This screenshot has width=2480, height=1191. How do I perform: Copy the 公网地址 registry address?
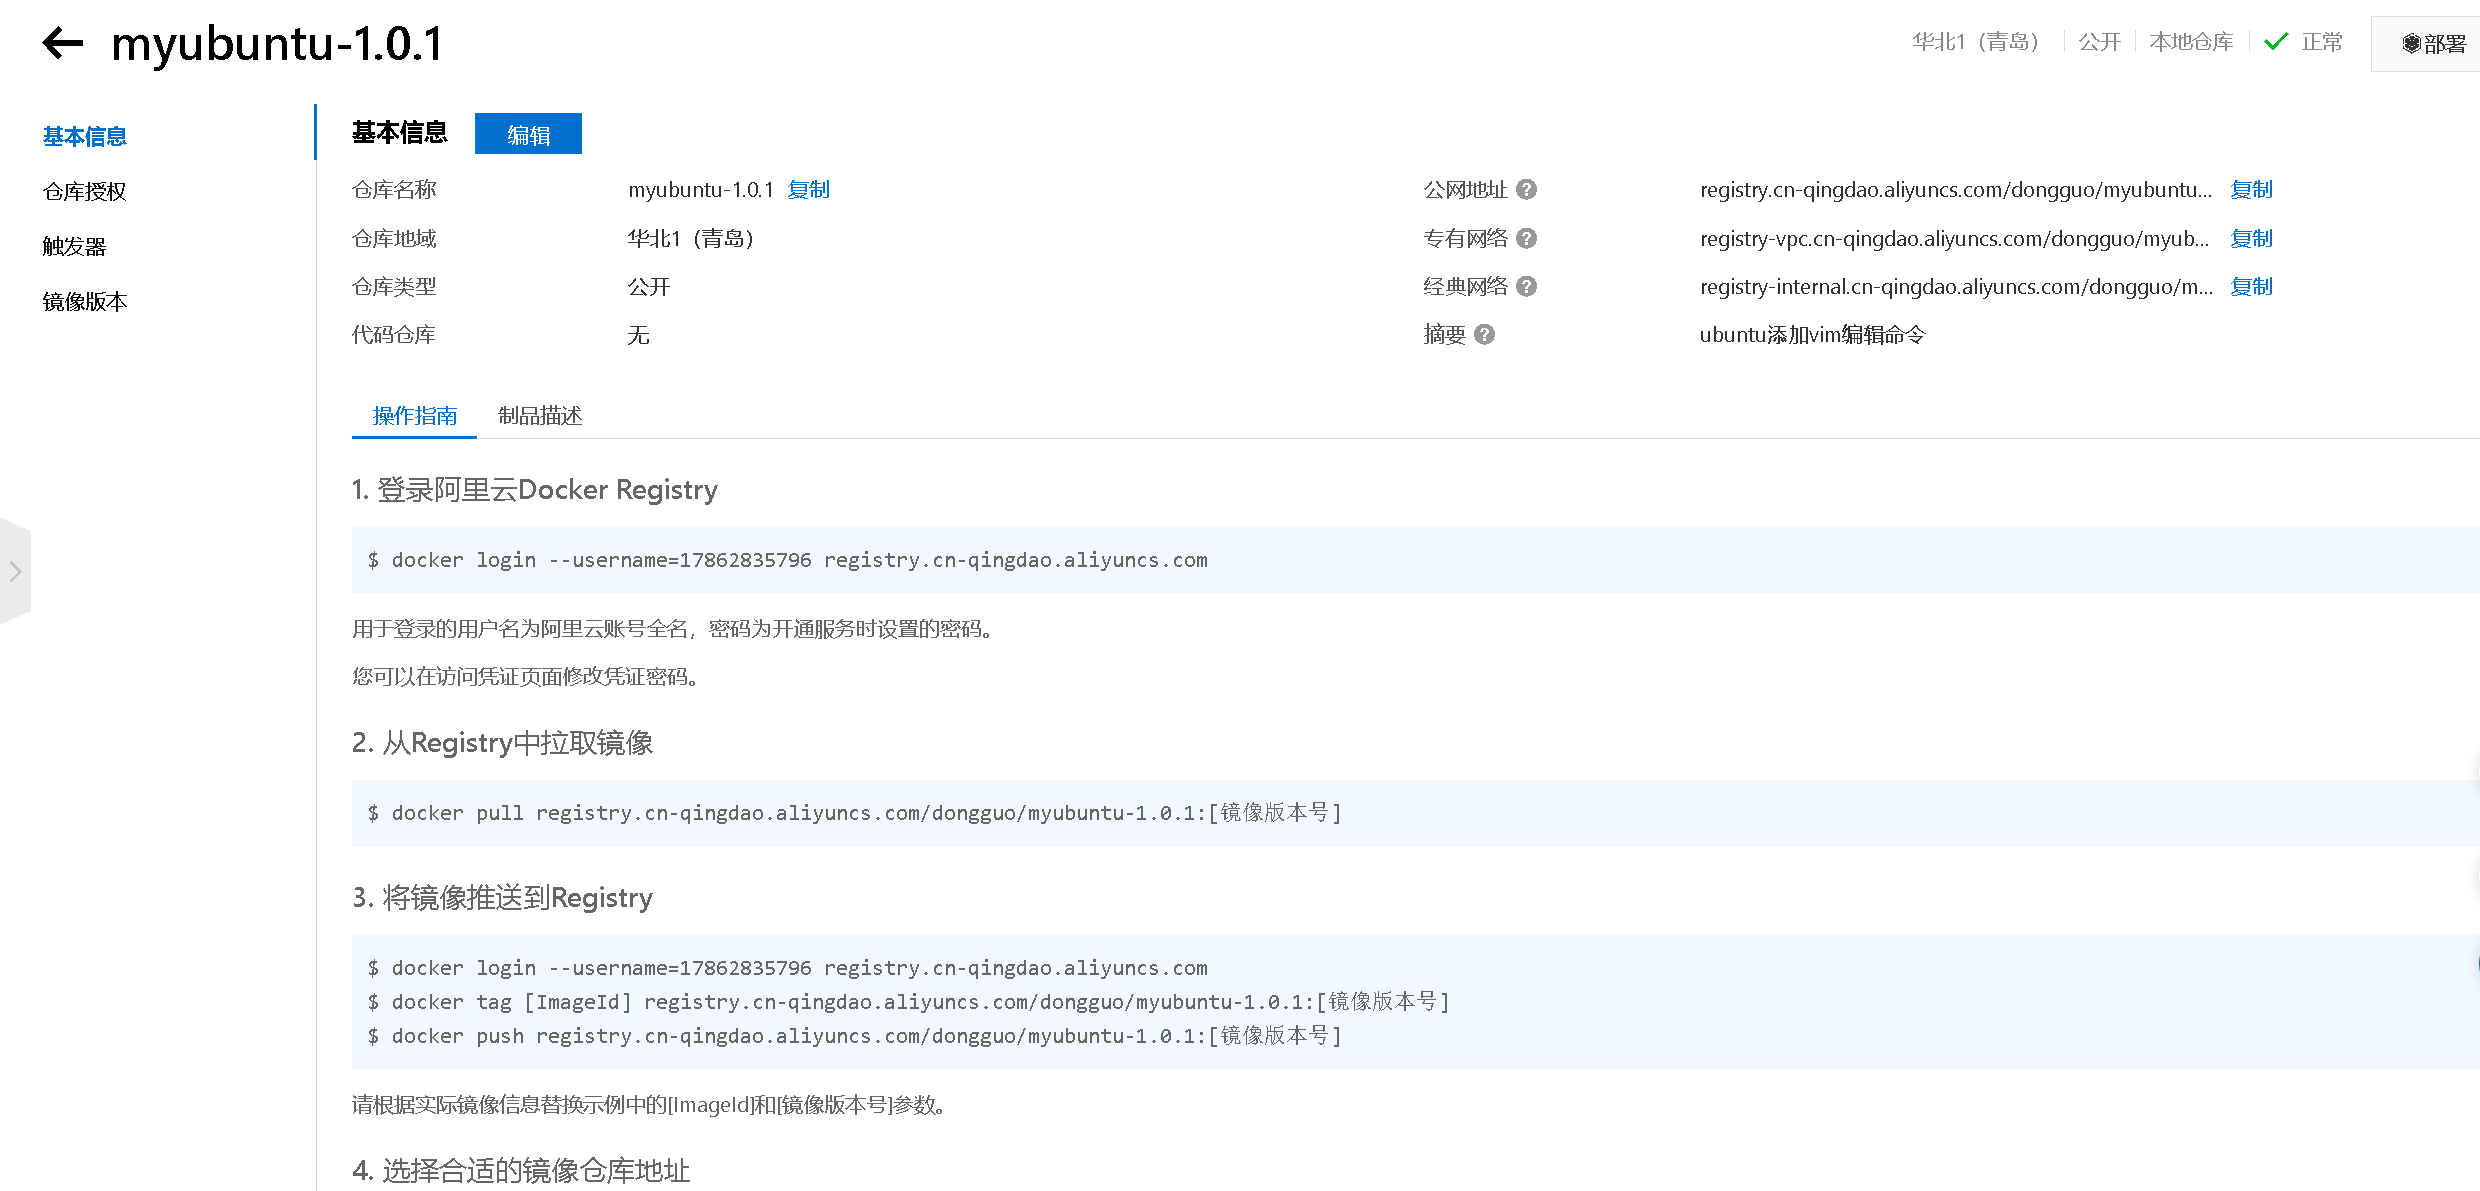pos(2251,189)
